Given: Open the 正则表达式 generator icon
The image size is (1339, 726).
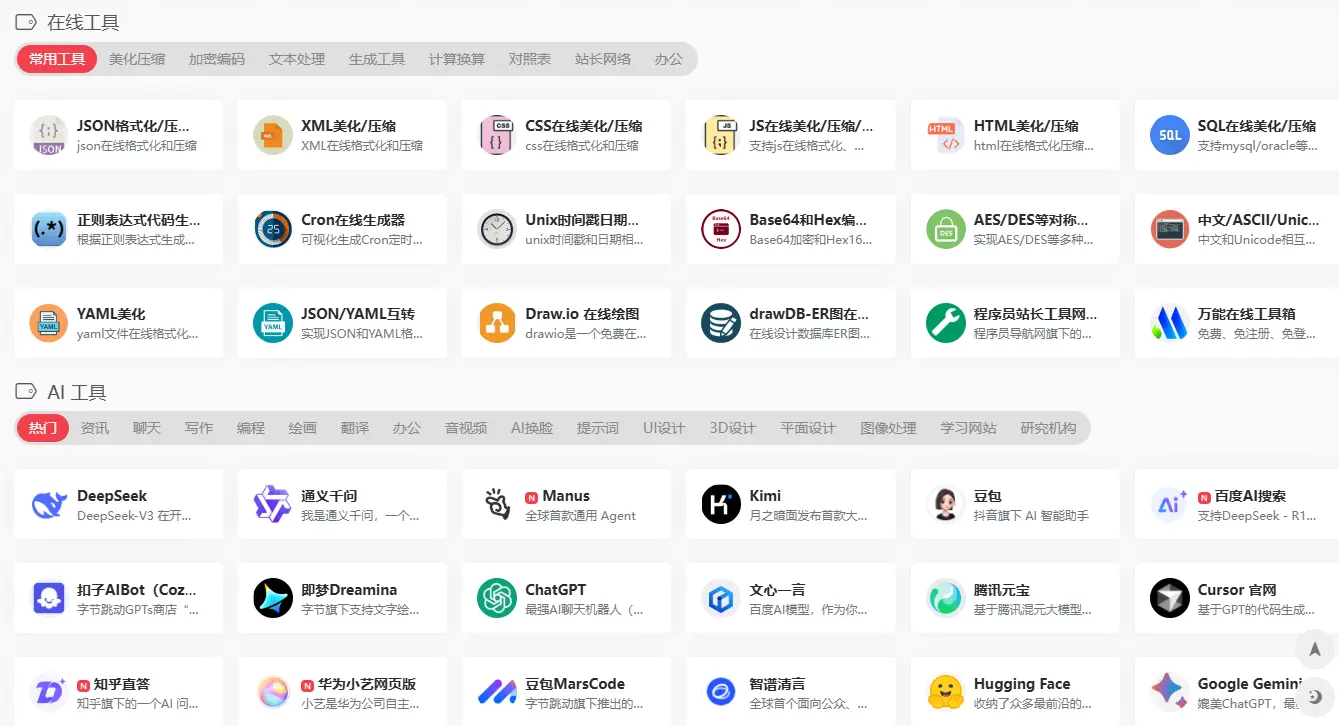Looking at the screenshot, I should [x=49, y=229].
